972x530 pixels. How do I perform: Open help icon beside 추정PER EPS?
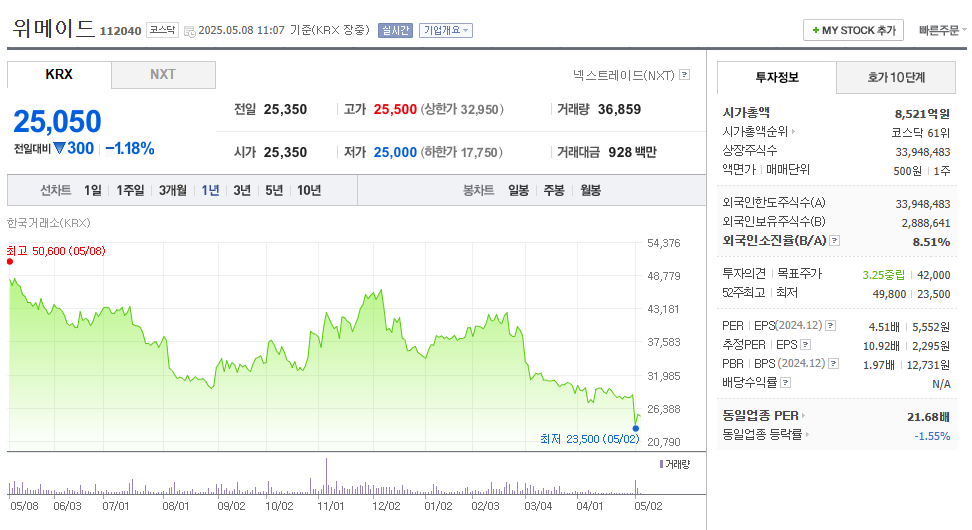806,345
